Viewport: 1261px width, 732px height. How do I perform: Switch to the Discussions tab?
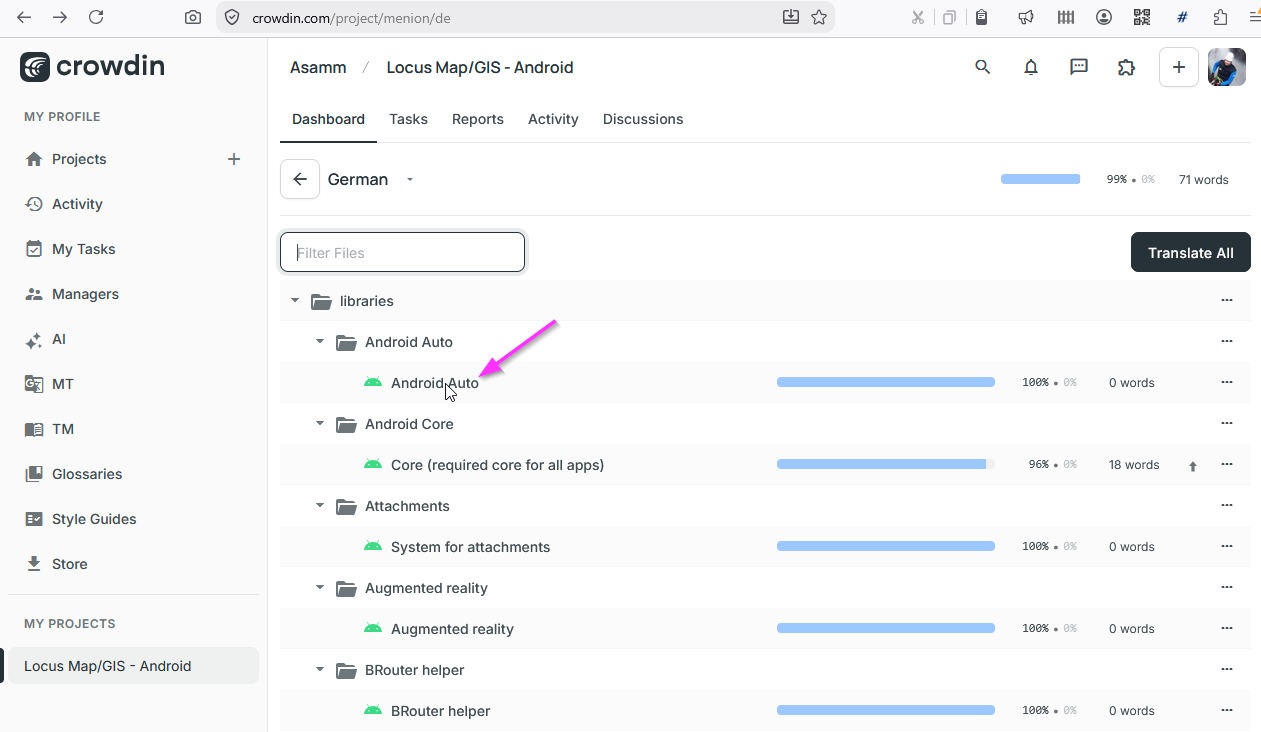[643, 119]
